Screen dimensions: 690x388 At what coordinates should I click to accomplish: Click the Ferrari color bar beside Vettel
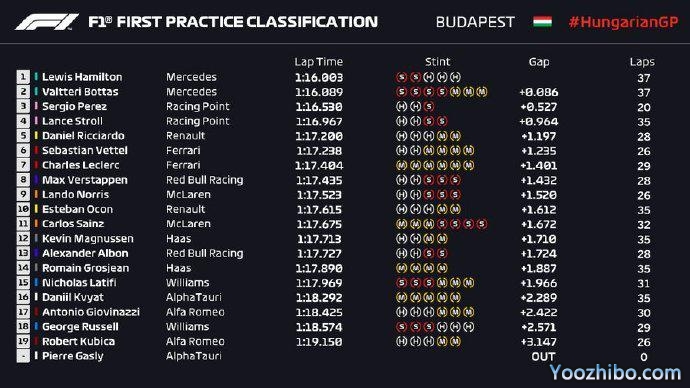coord(36,150)
